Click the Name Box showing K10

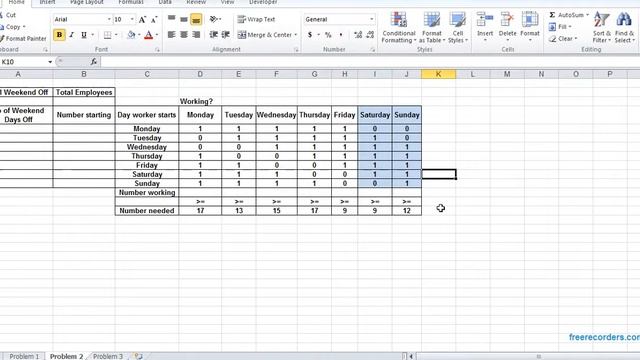tap(25, 62)
